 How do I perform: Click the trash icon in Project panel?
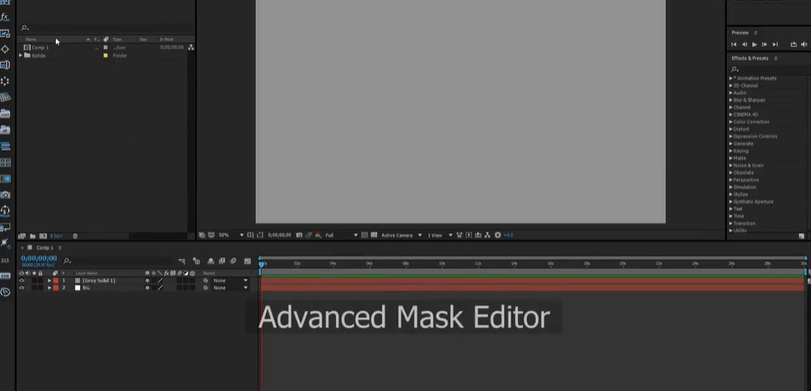[x=75, y=236]
